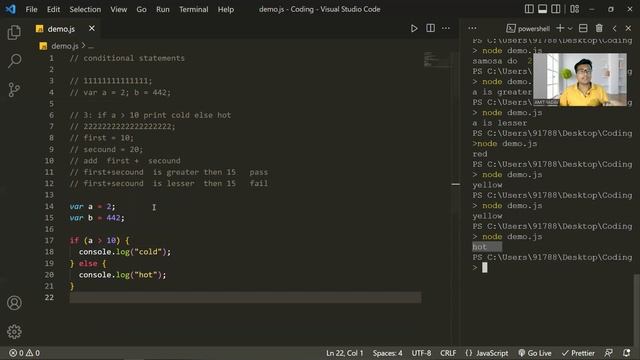Image resolution: width=640 pixels, height=360 pixels.
Task: Open Customize Layout icon
Action: click(575, 9)
